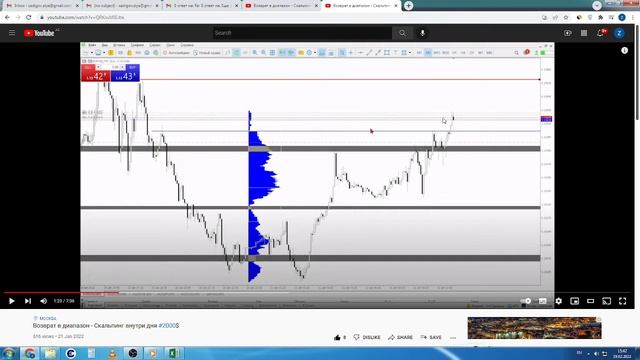Bookmark this page with the star
Viewport: 640px width, 360px height.
[566, 18]
